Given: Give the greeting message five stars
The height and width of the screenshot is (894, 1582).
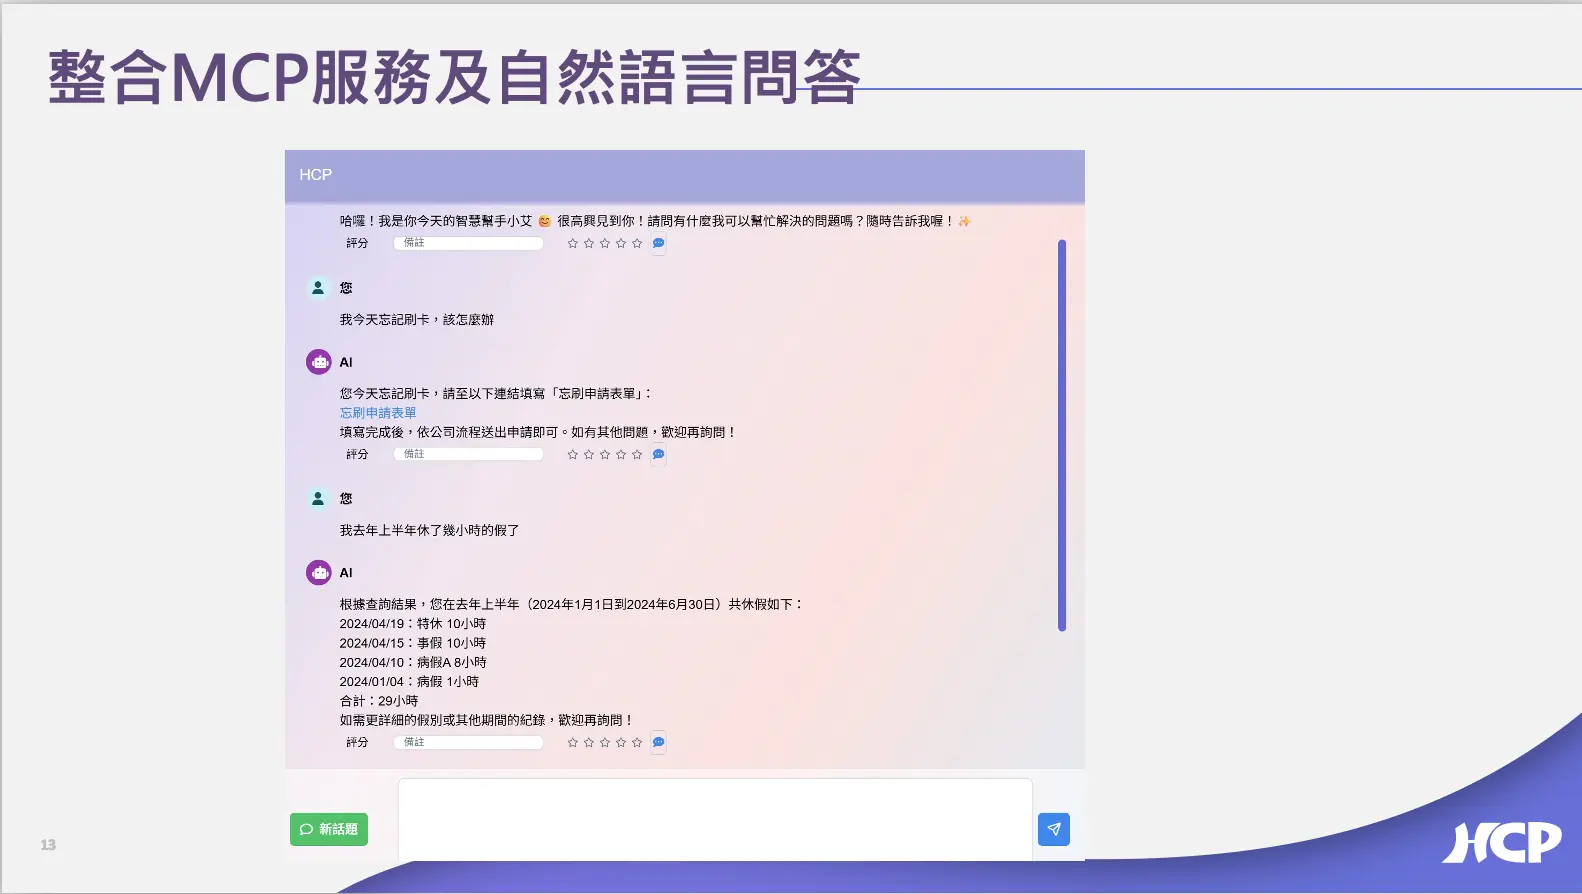Looking at the screenshot, I should tap(637, 243).
